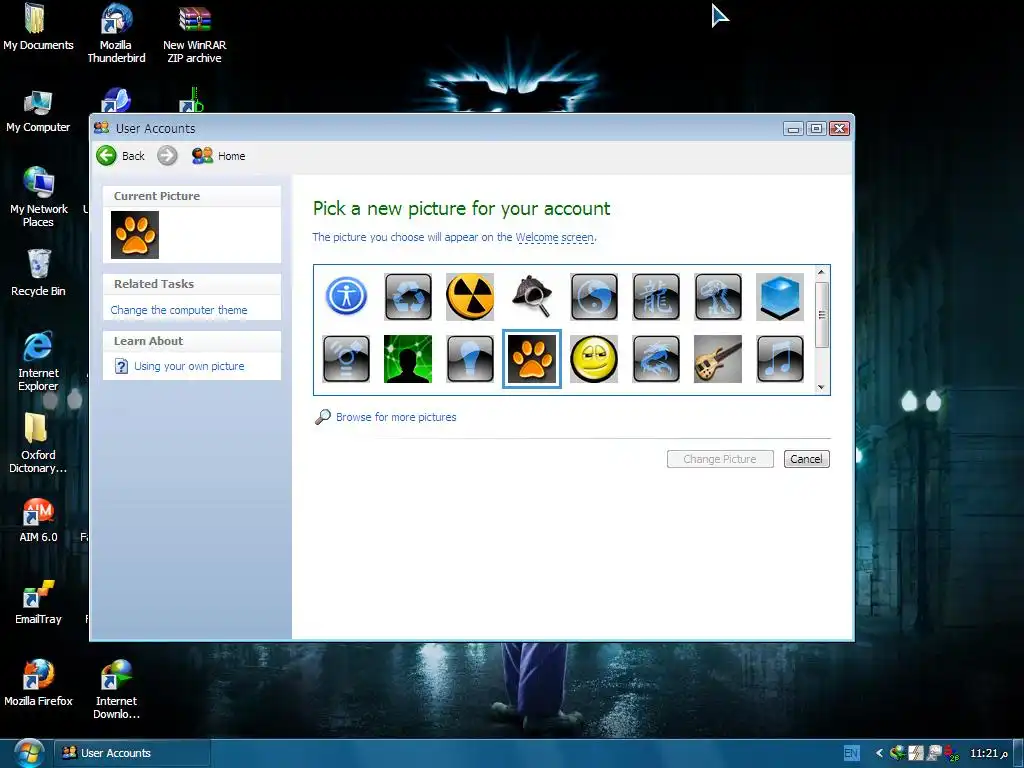Choose the blue dragon account picture
This screenshot has height=768, width=1024.
(x=656, y=359)
